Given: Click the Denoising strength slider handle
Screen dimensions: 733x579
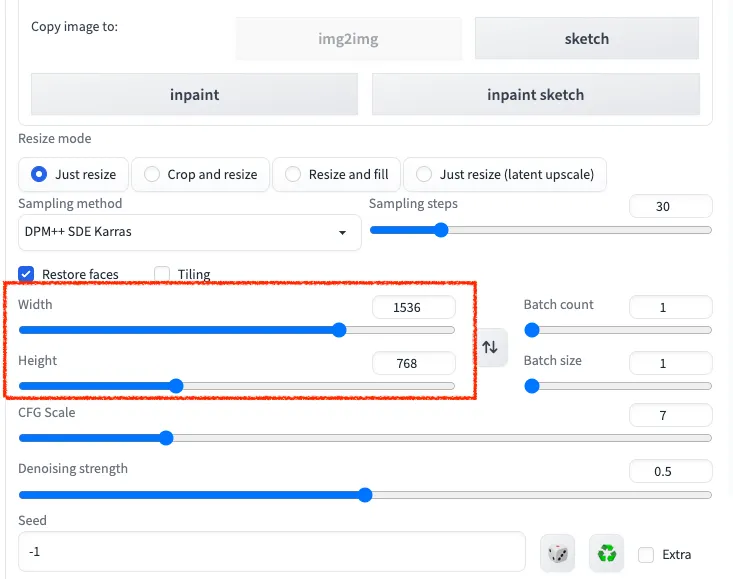Looking at the screenshot, I should [365, 494].
